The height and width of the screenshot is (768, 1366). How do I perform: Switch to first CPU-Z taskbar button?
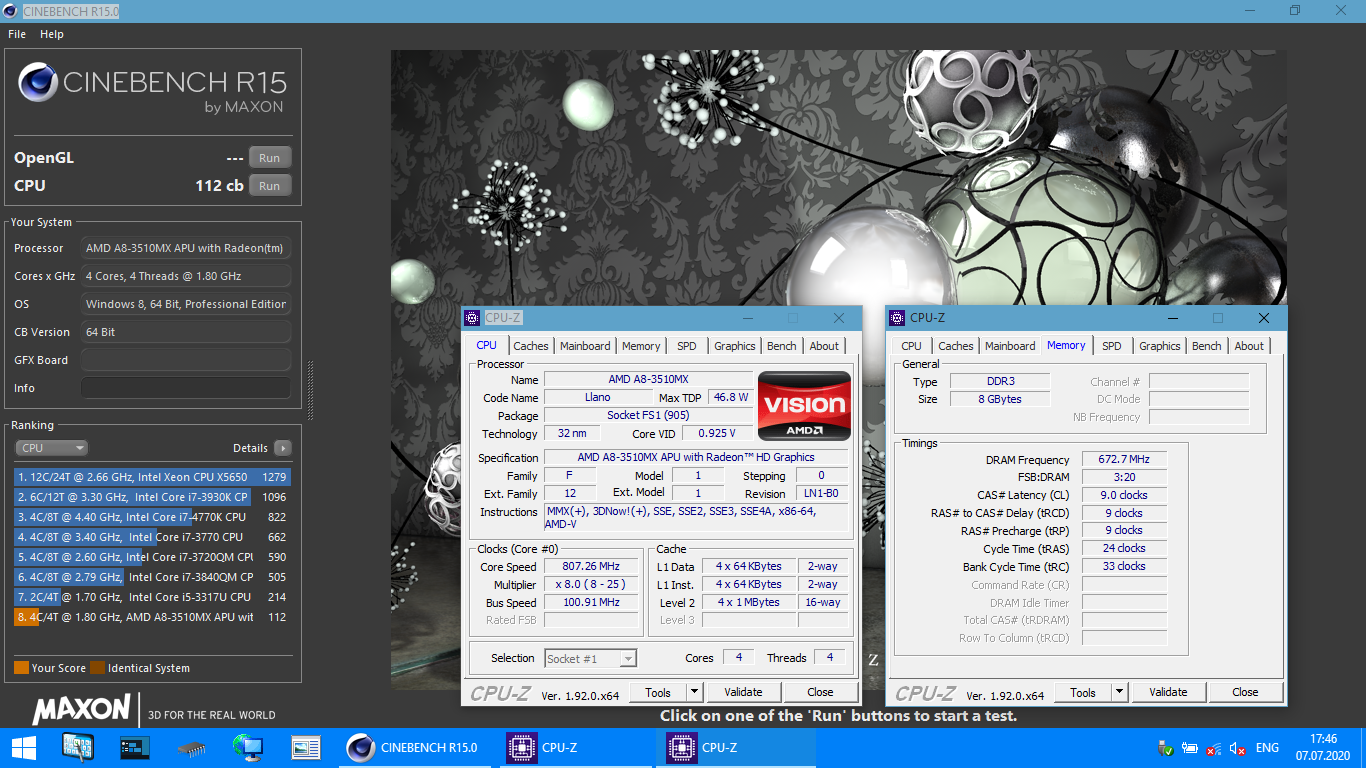[x=577, y=747]
